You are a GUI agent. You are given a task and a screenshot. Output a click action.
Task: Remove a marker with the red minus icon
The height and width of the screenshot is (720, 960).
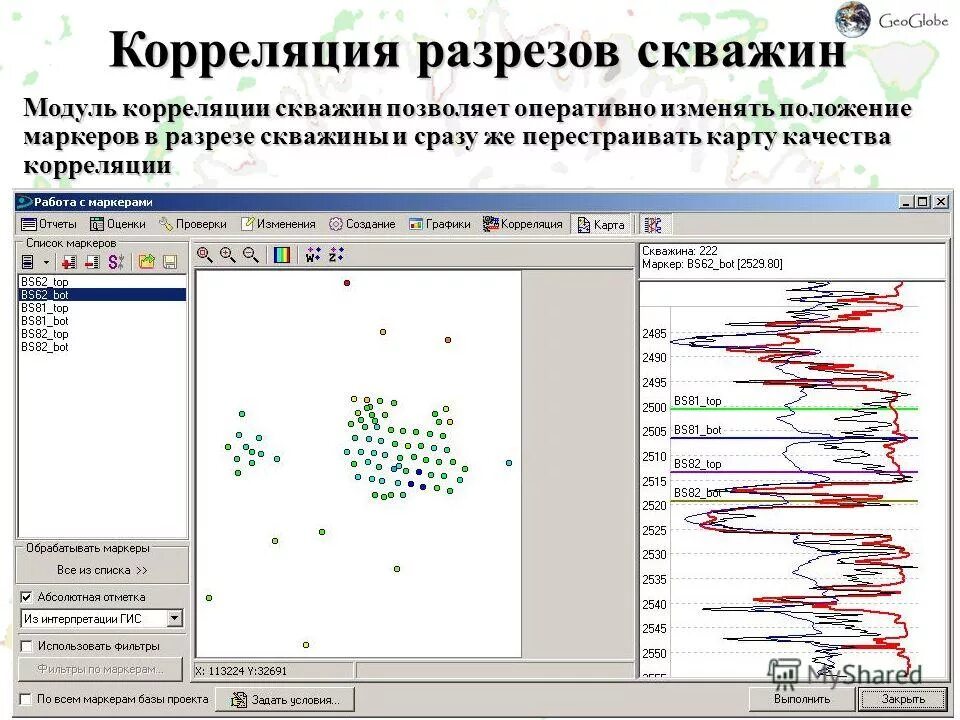pos(92,261)
